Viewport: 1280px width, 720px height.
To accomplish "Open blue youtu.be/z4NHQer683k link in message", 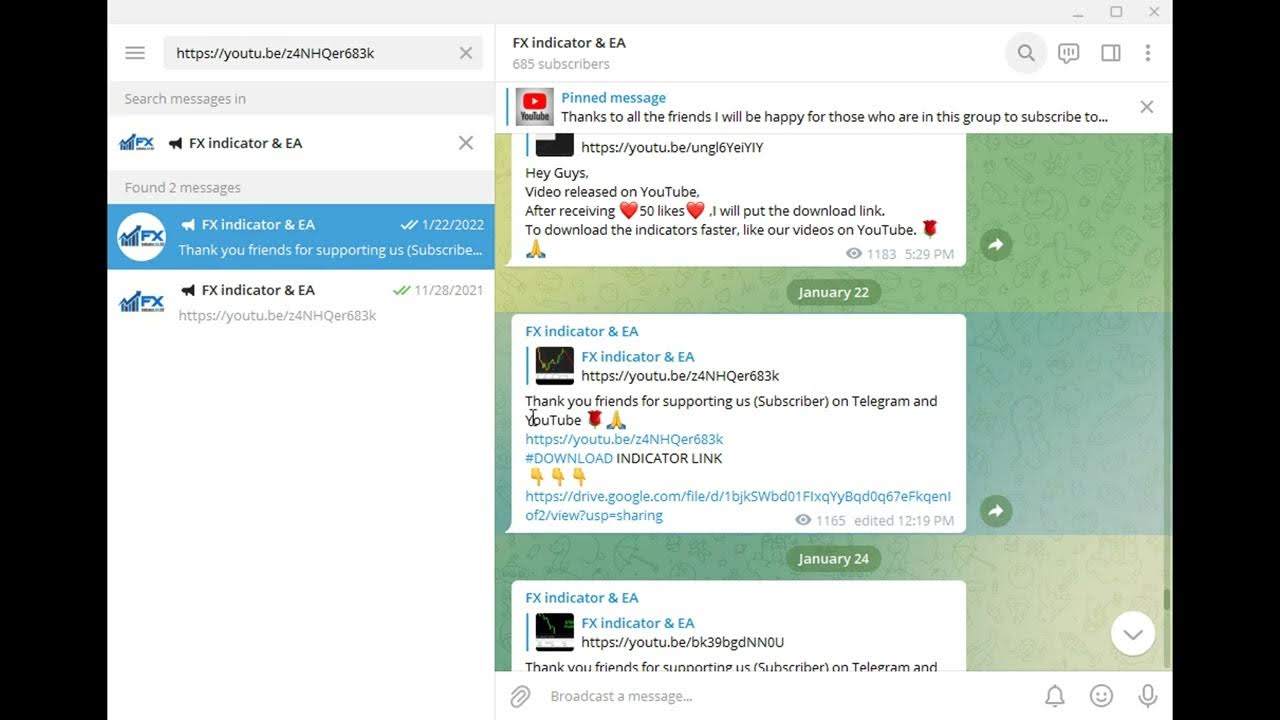I will [x=624, y=439].
